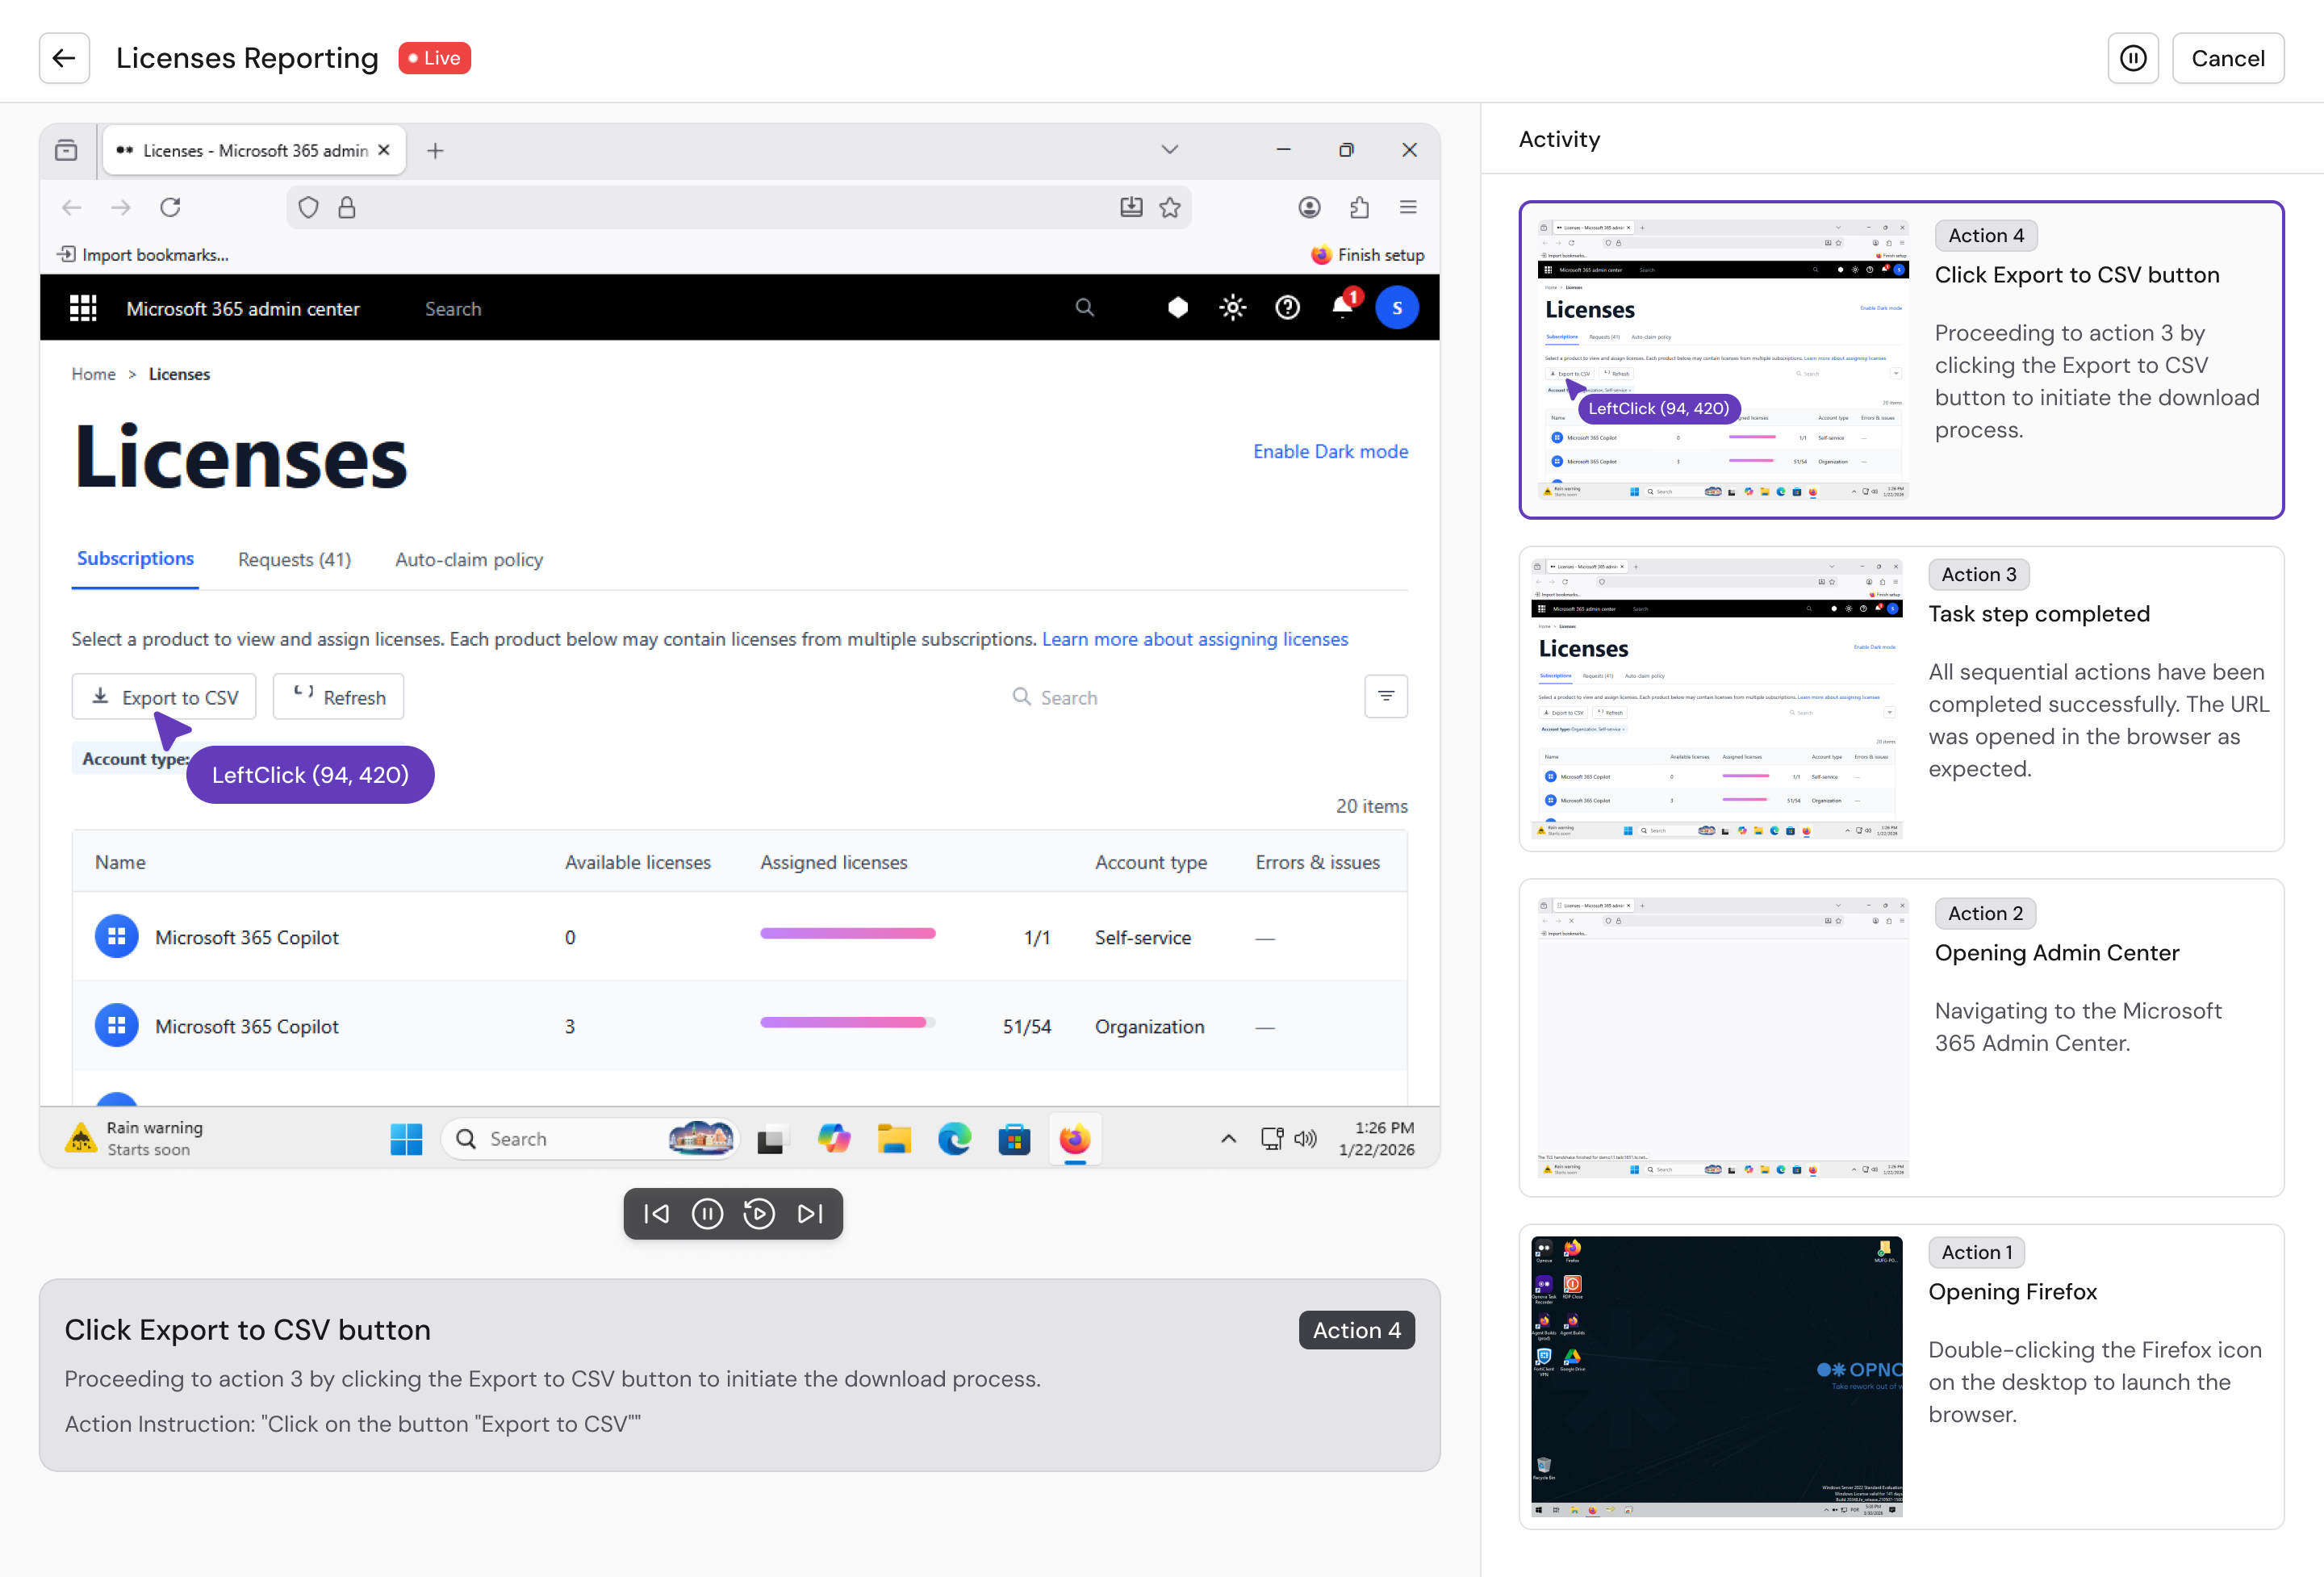The width and height of the screenshot is (2324, 1577).
Task: Open Firefox extensions via the puzzle icon
Action: (x=1359, y=207)
